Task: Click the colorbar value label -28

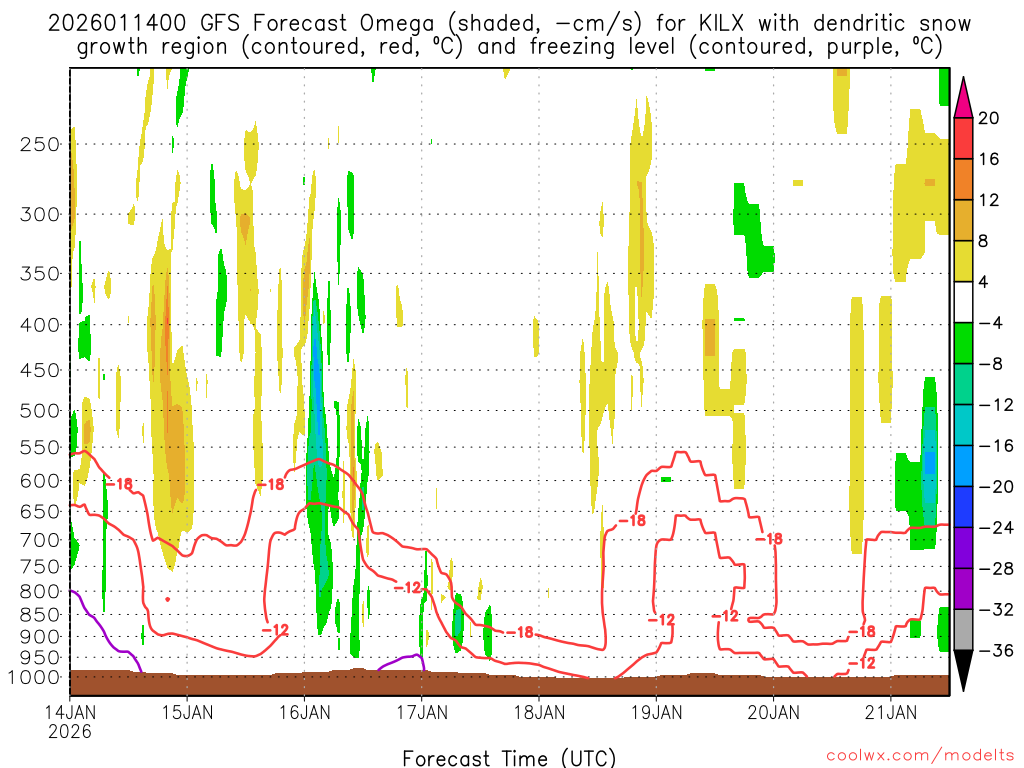Action: click(x=996, y=568)
